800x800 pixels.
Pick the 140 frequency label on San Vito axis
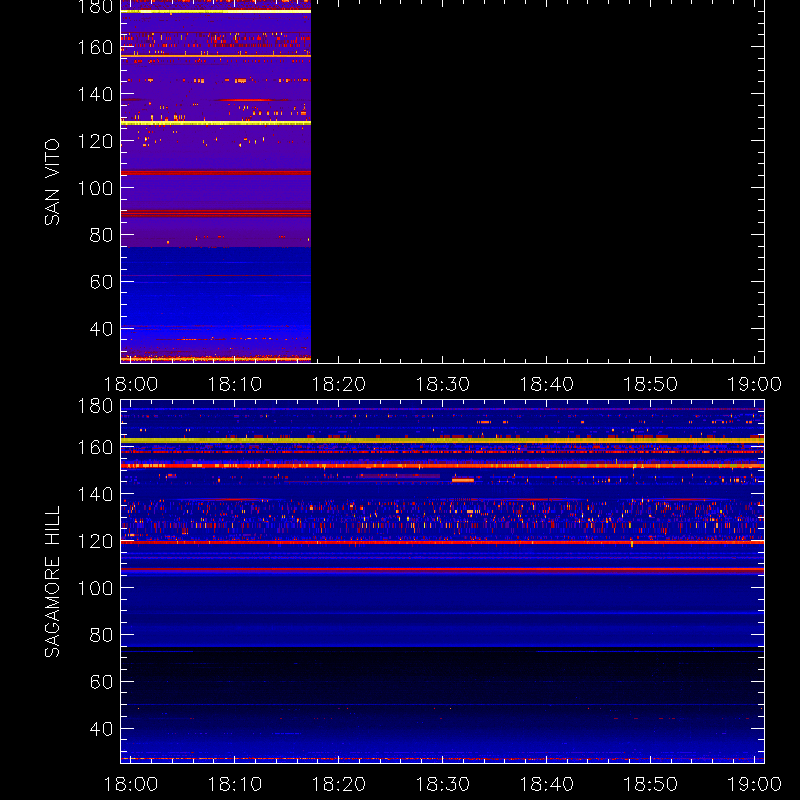point(95,94)
